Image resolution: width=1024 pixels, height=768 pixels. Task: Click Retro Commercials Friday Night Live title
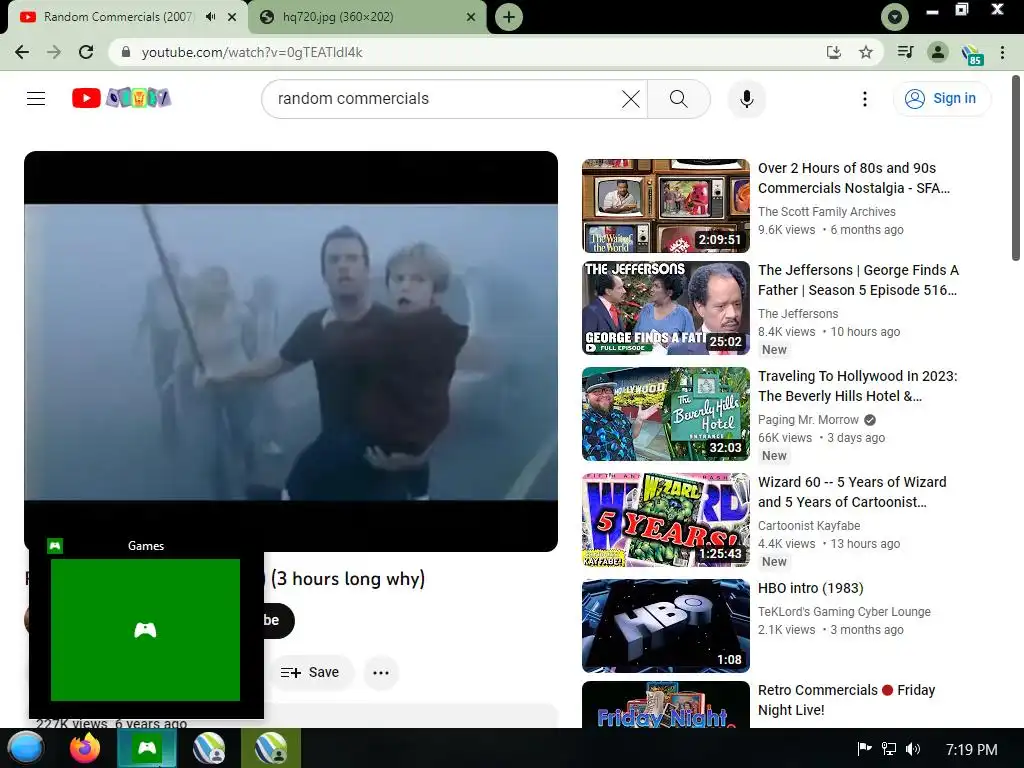(846, 699)
